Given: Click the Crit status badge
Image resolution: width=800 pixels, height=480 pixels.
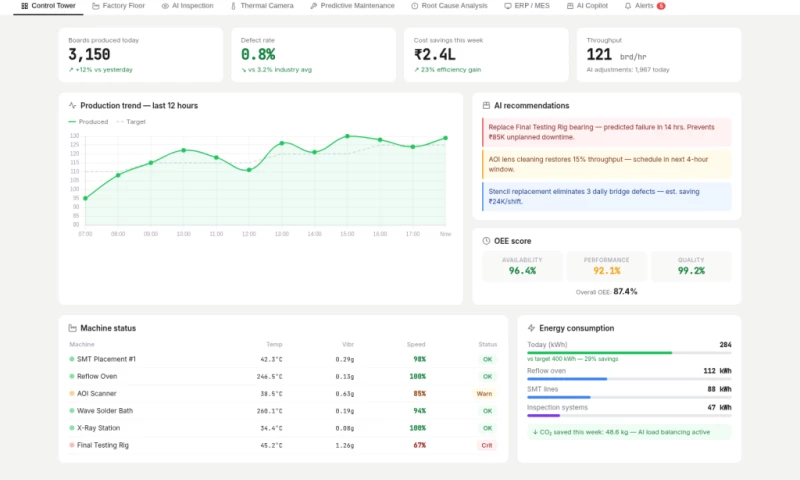Looking at the screenshot, I should tap(487, 445).
